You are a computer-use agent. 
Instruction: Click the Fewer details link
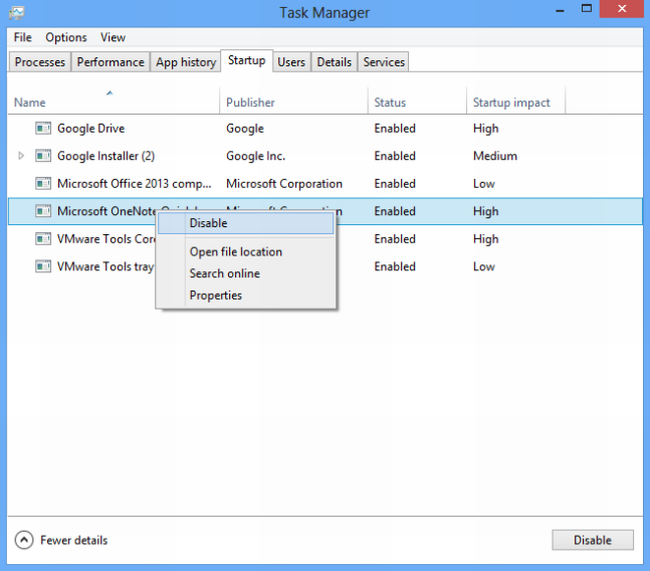coord(74,540)
